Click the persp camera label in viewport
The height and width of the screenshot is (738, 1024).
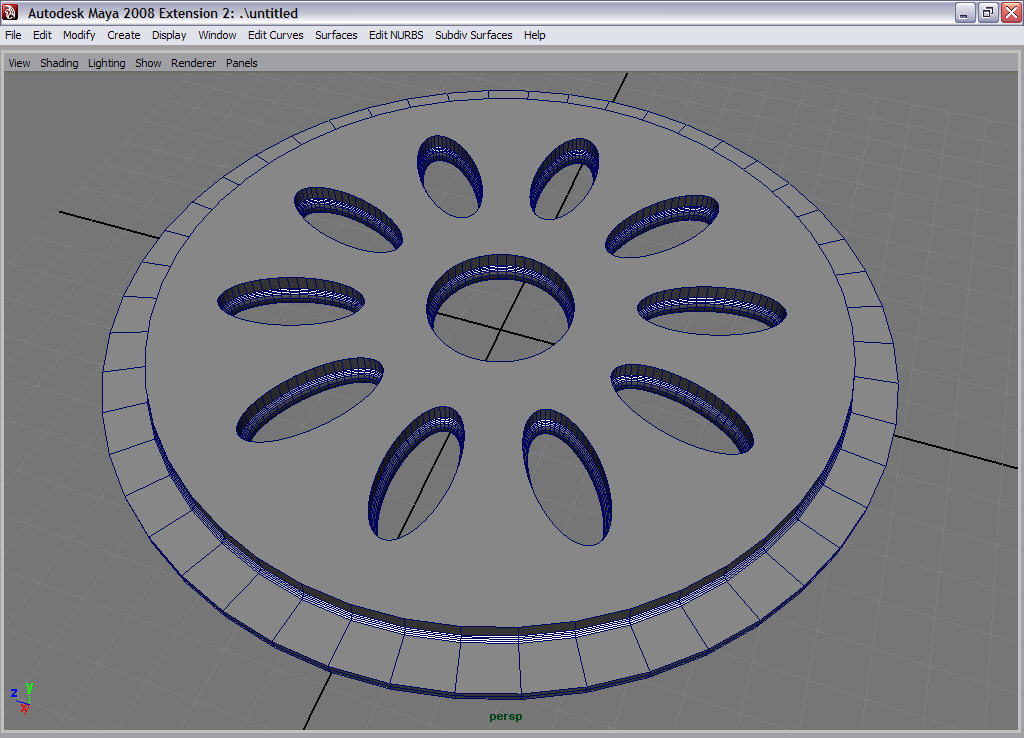(x=505, y=716)
